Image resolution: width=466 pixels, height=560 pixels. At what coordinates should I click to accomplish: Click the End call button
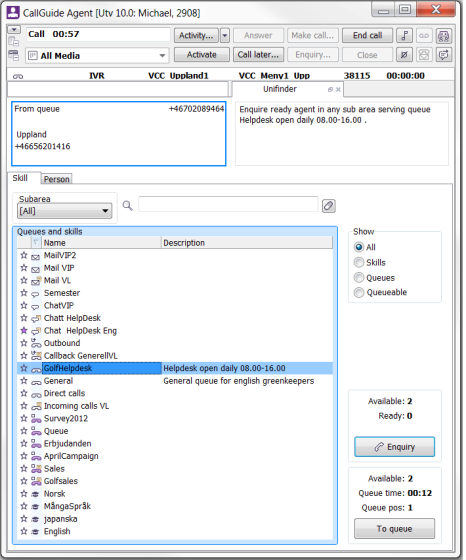tap(367, 36)
